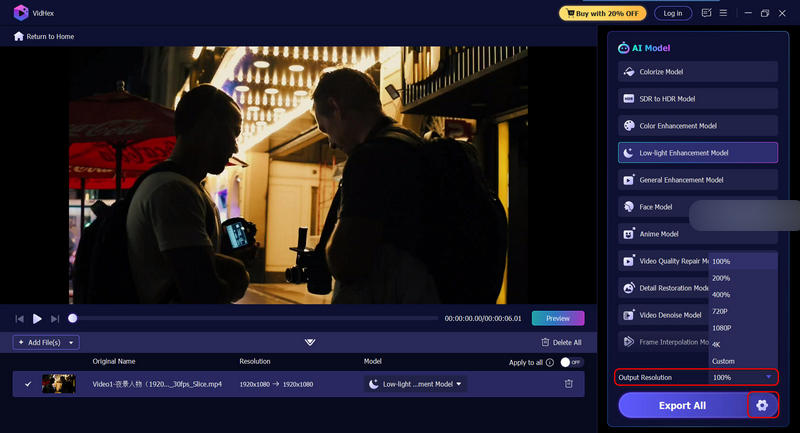Image resolution: width=800 pixels, height=433 pixels.
Task: Skip to next frame
Action: coord(55,319)
